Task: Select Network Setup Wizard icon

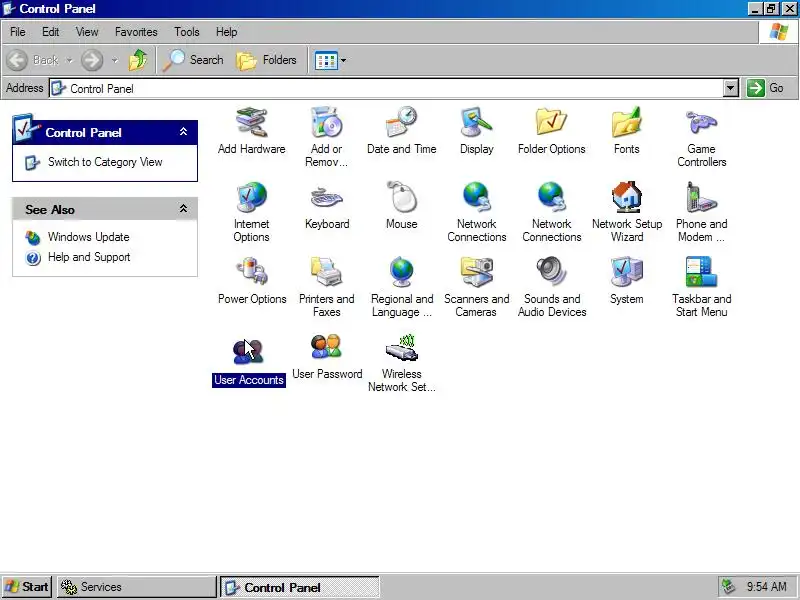Action: [627, 197]
